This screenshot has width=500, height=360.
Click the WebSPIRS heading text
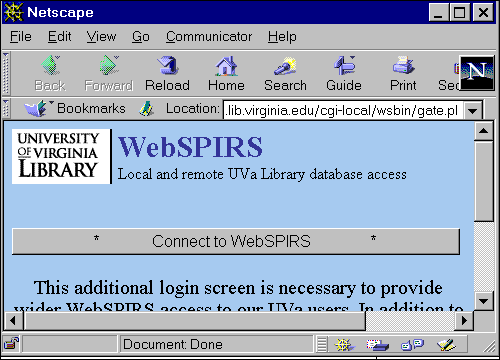(190, 147)
